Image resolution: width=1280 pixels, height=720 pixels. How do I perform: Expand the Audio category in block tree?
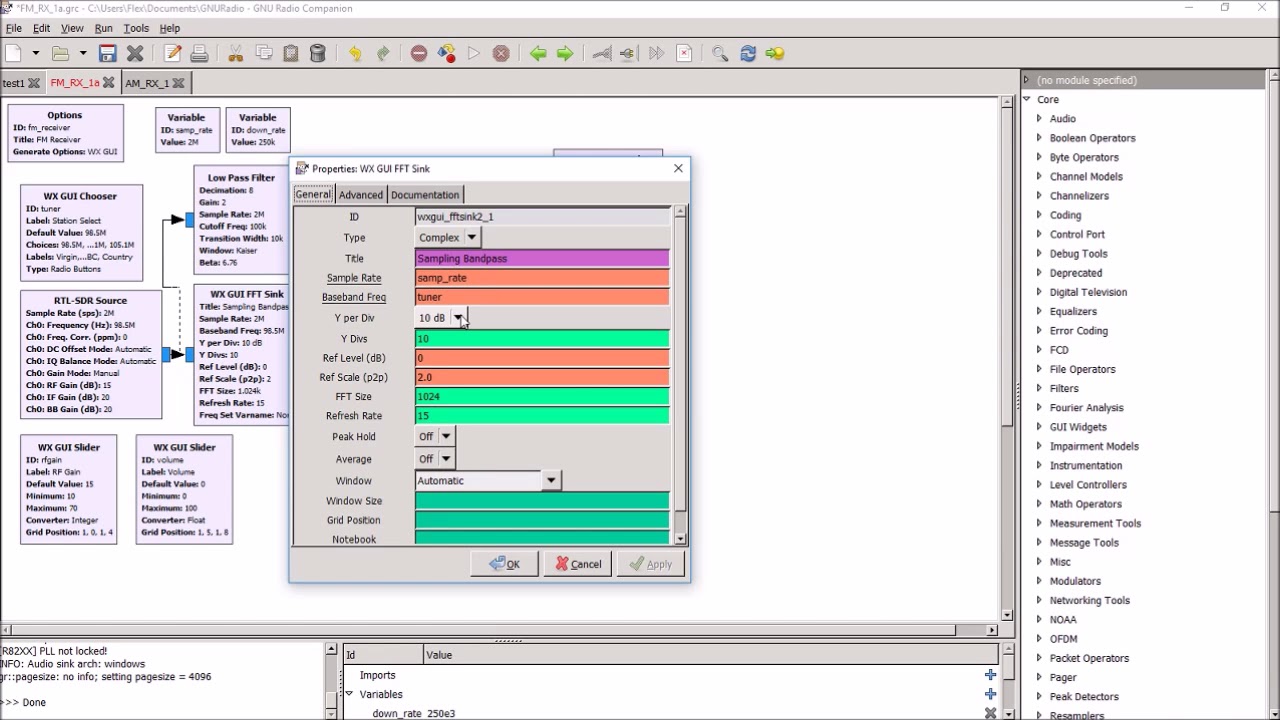[1039, 119]
